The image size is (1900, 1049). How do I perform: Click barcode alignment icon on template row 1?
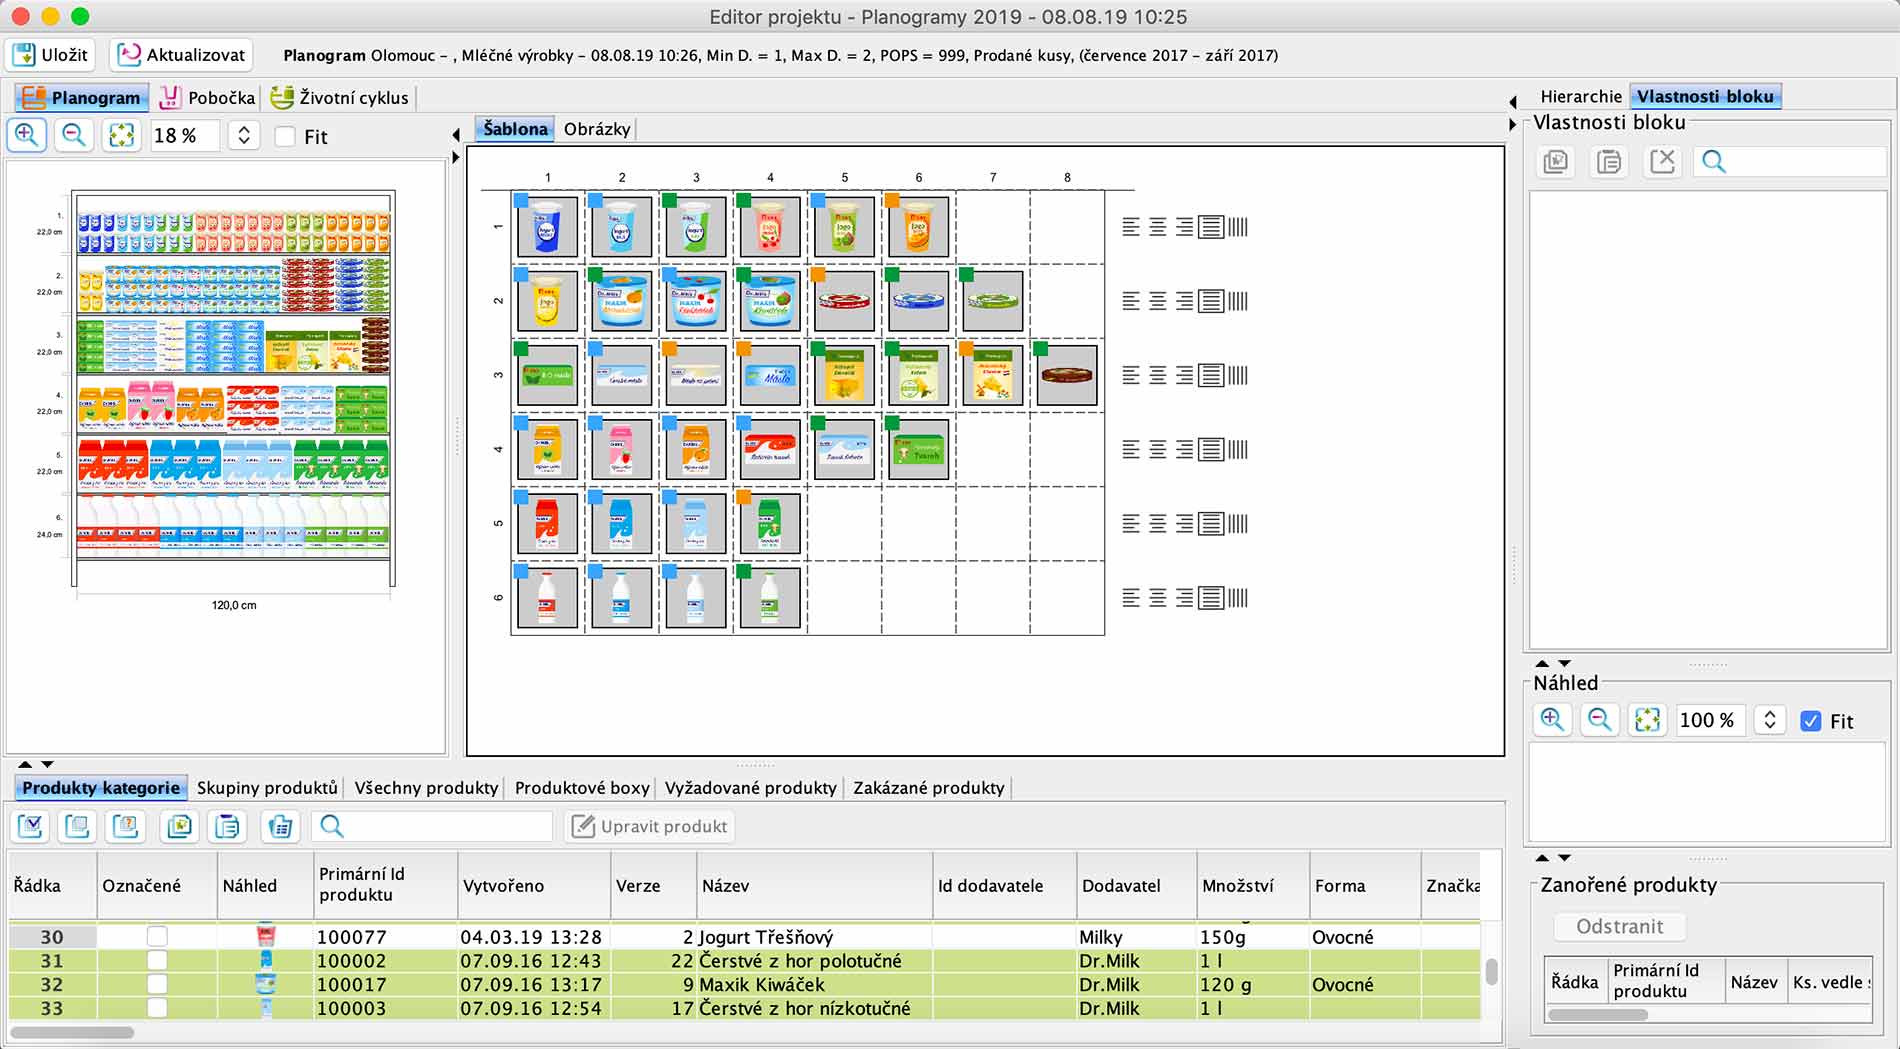1238,227
